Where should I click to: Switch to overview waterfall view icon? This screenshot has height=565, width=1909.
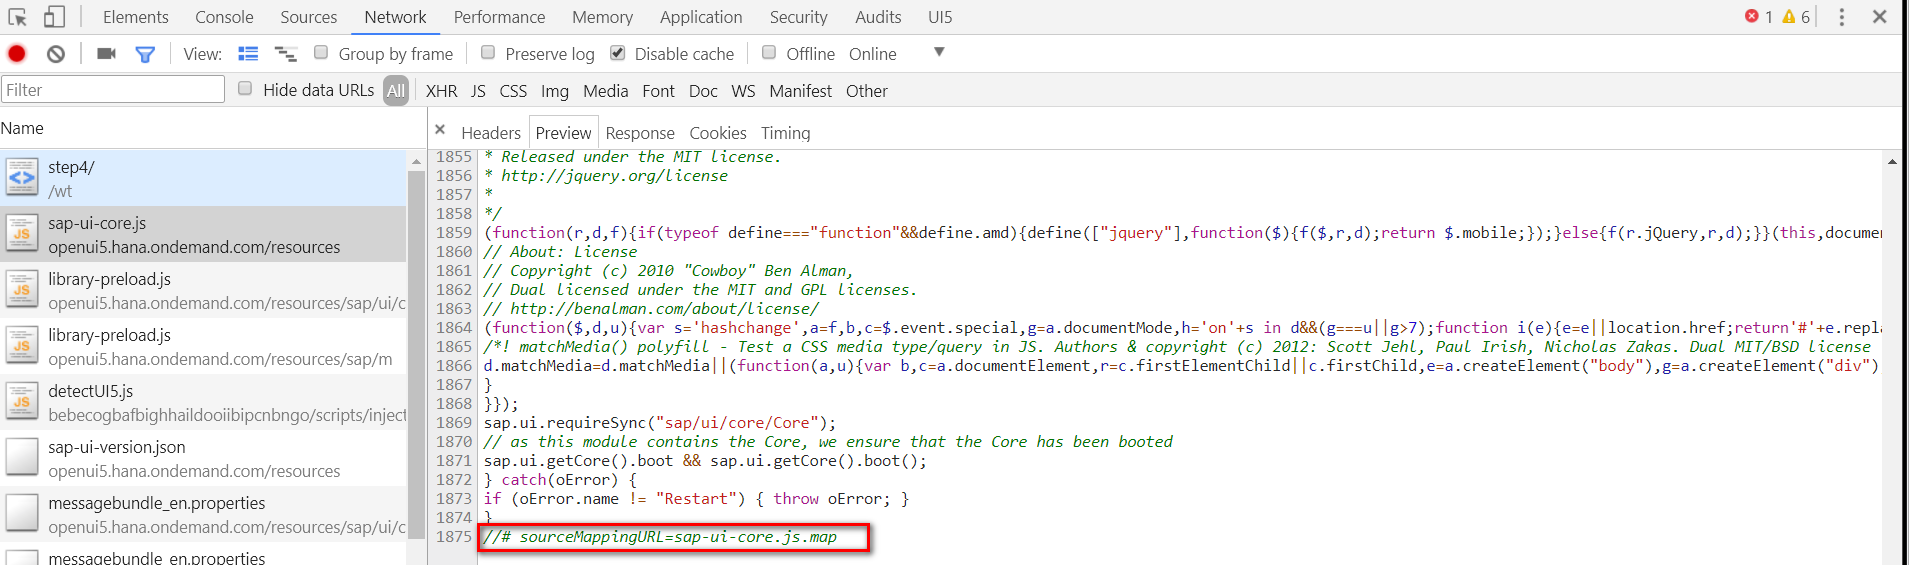tap(286, 54)
